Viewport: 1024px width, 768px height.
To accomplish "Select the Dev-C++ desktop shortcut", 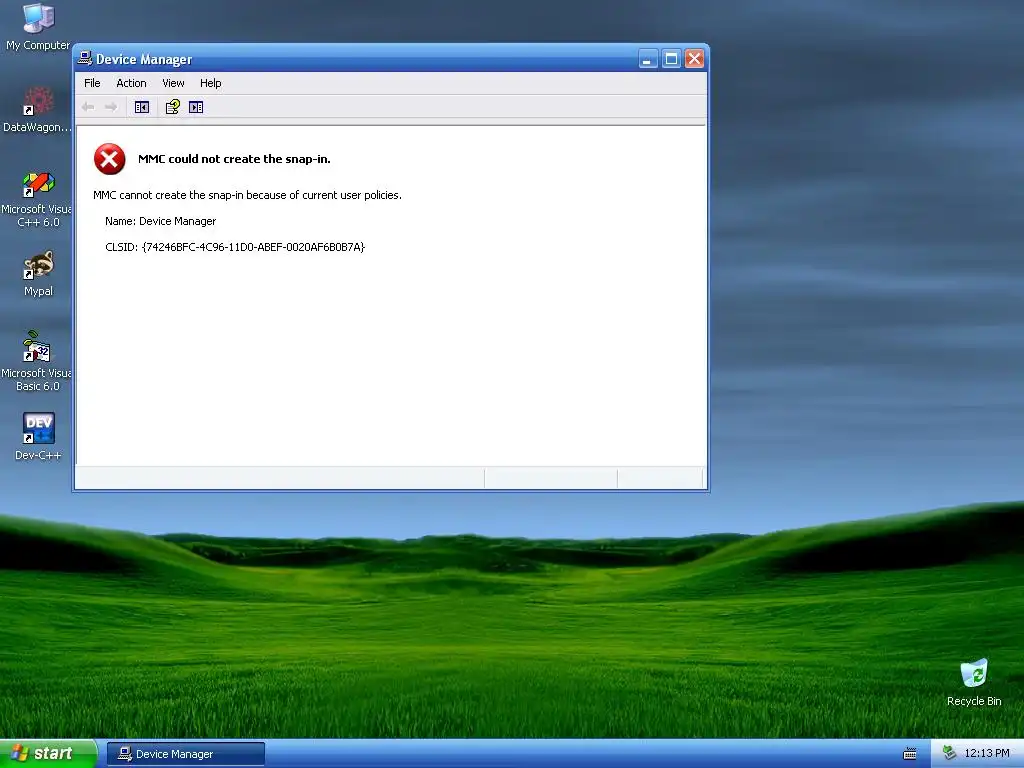I will [39, 436].
